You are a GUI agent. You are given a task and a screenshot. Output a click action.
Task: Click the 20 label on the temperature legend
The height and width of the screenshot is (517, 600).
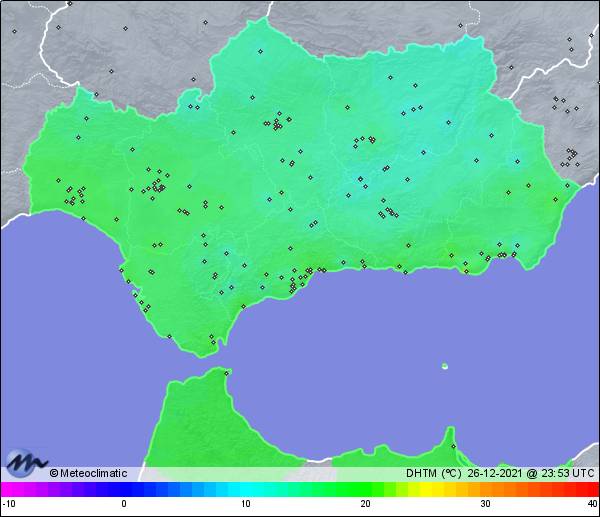[366, 504]
